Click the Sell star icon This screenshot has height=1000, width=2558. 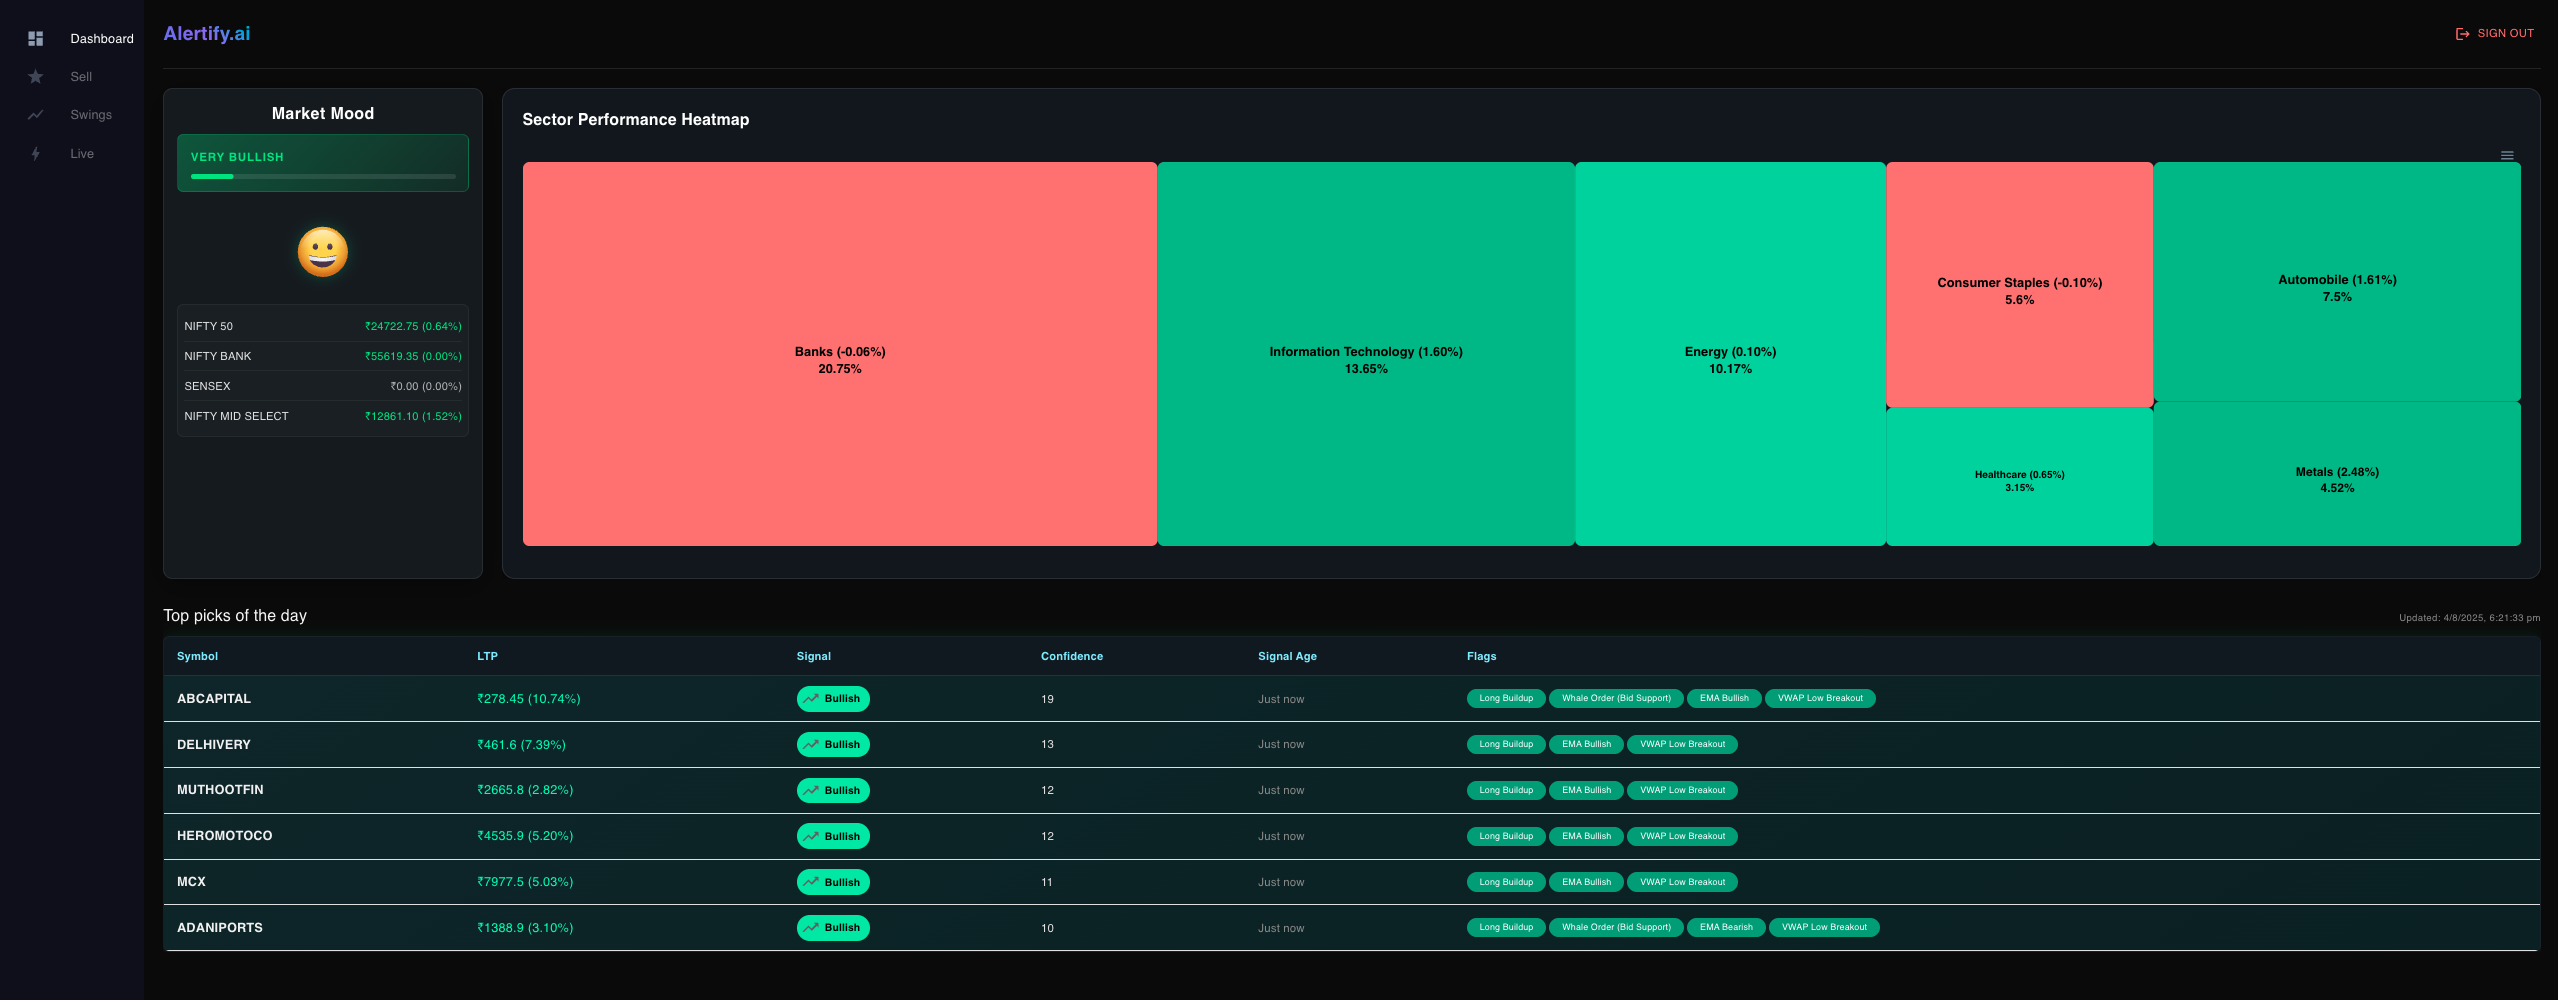pos(35,76)
